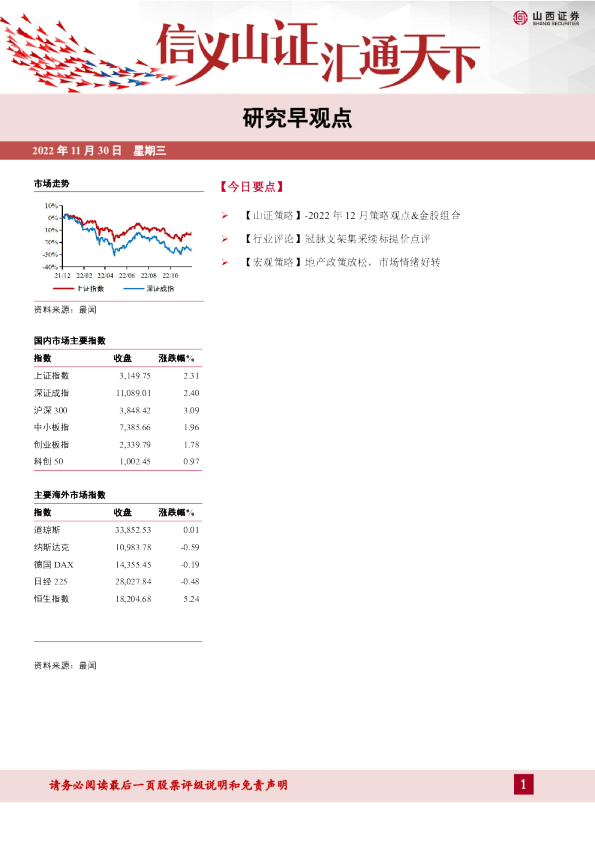The width and height of the screenshot is (595, 842).
Task: Select the 恒生指数 table row
Action: (x=117, y=599)
